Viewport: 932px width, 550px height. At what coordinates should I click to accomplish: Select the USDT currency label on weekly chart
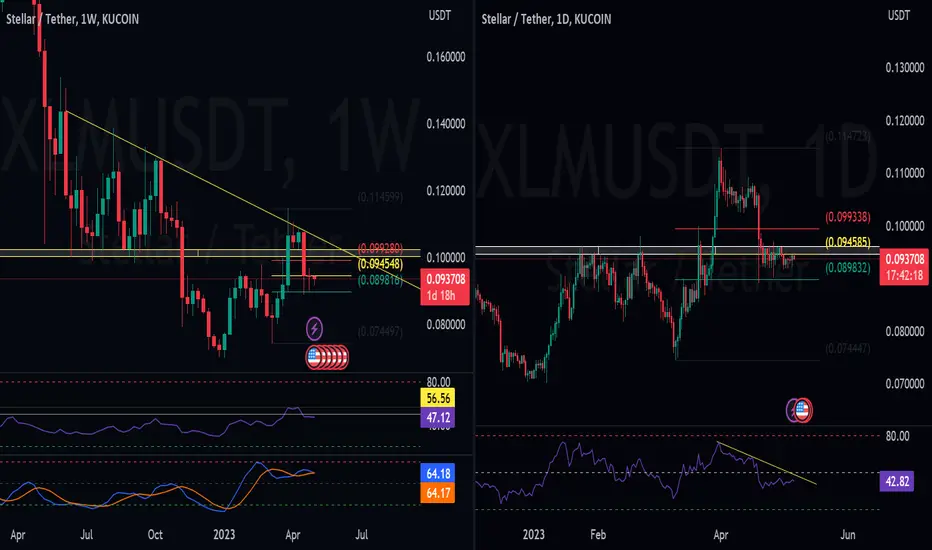click(x=440, y=15)
